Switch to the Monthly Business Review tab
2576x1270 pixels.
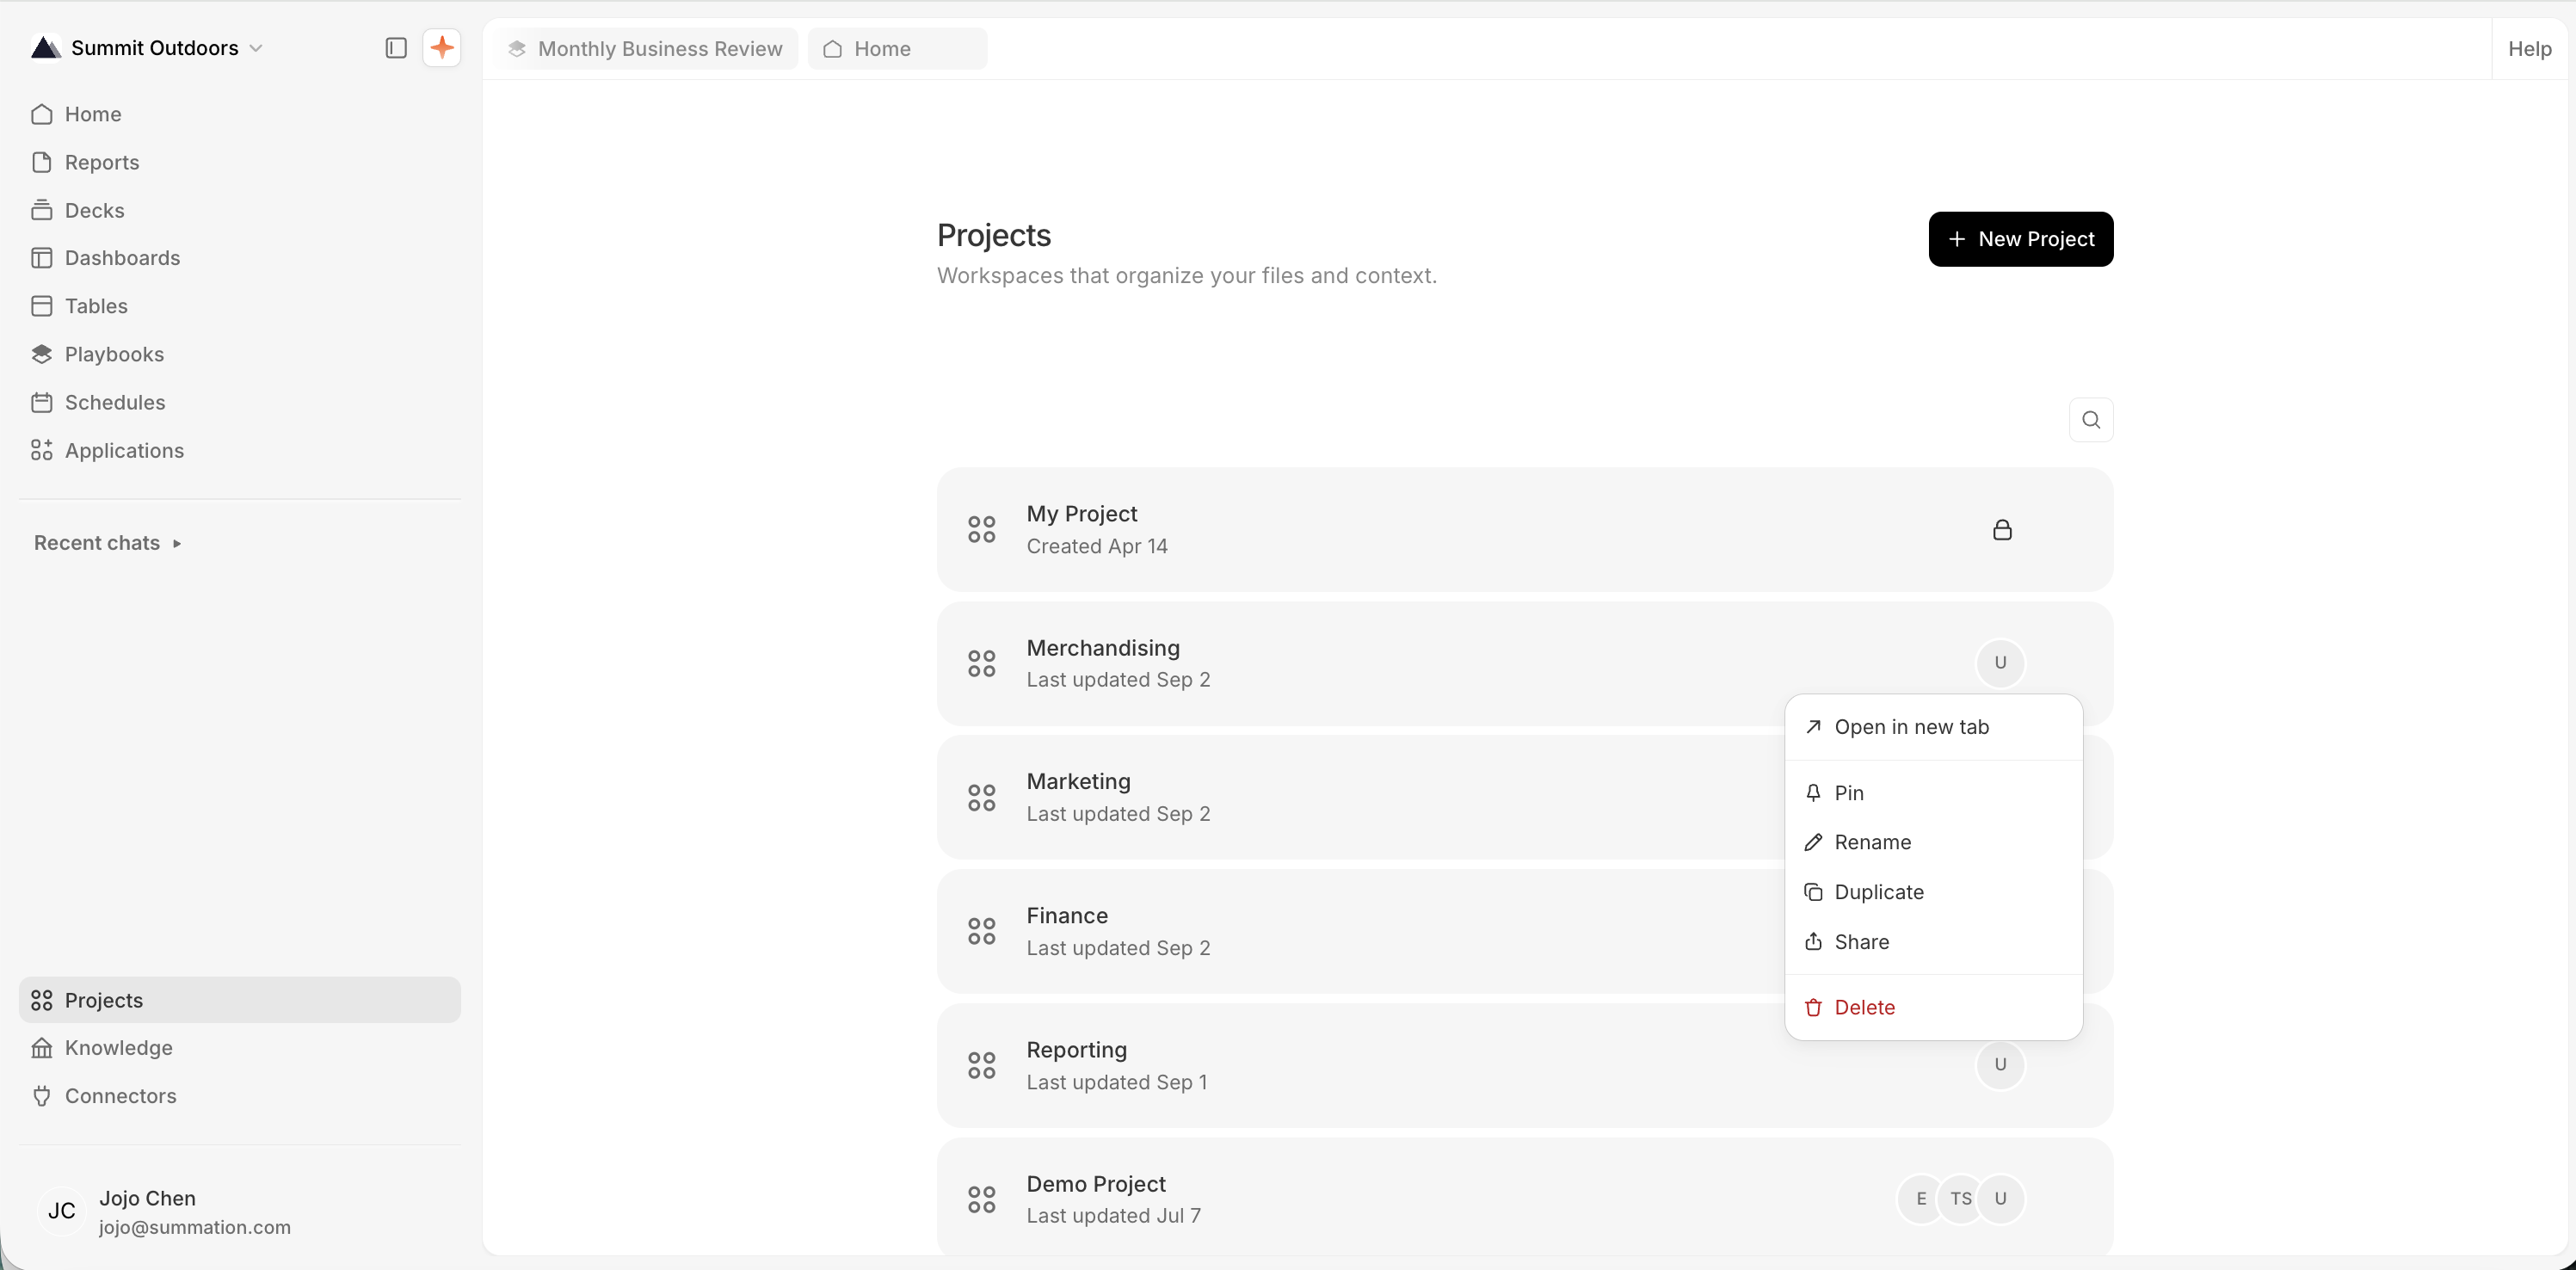[x=646, y=48]
